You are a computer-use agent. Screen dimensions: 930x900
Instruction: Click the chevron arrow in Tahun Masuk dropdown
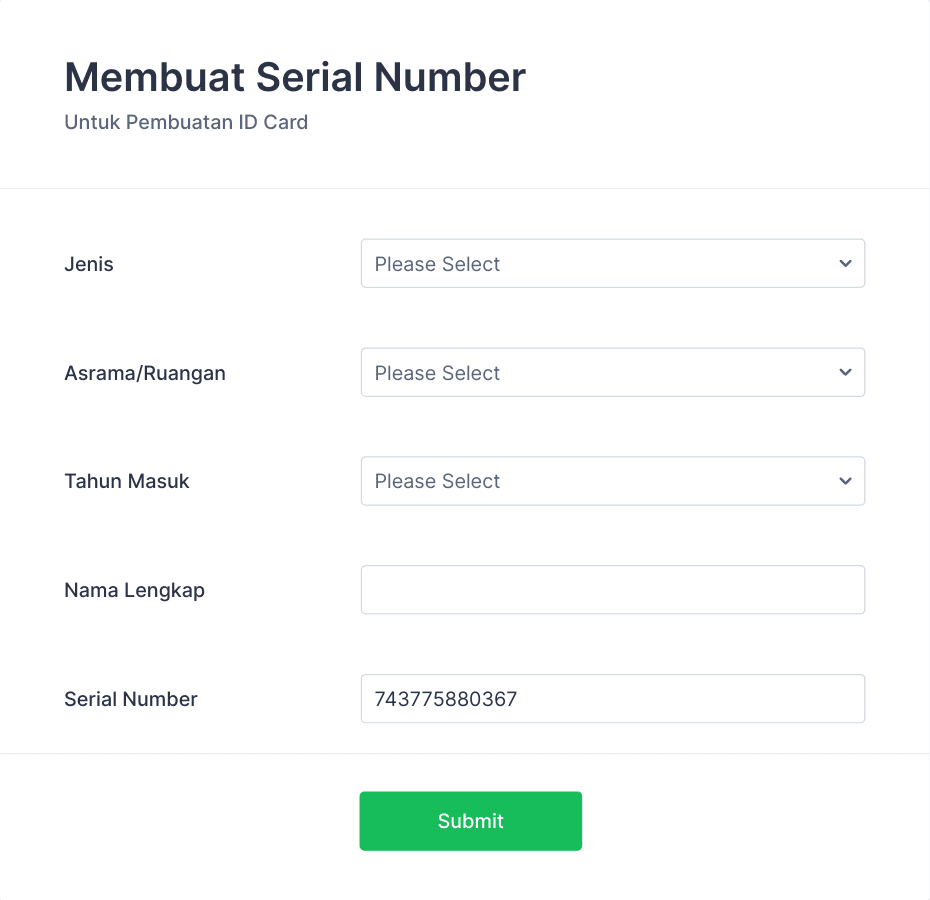pyautogui.click(x=845, y=481)
